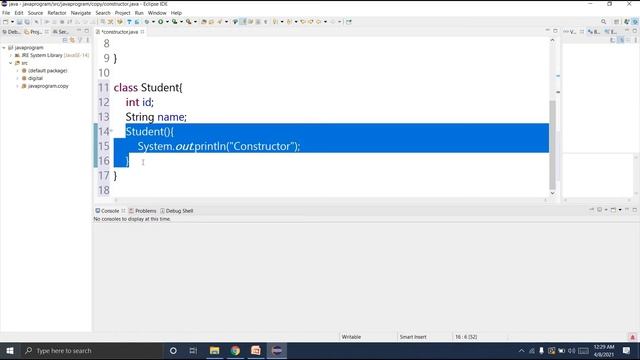Switch to the Debug view tab in left panel

pyautogui.click(x=11, y=32)
